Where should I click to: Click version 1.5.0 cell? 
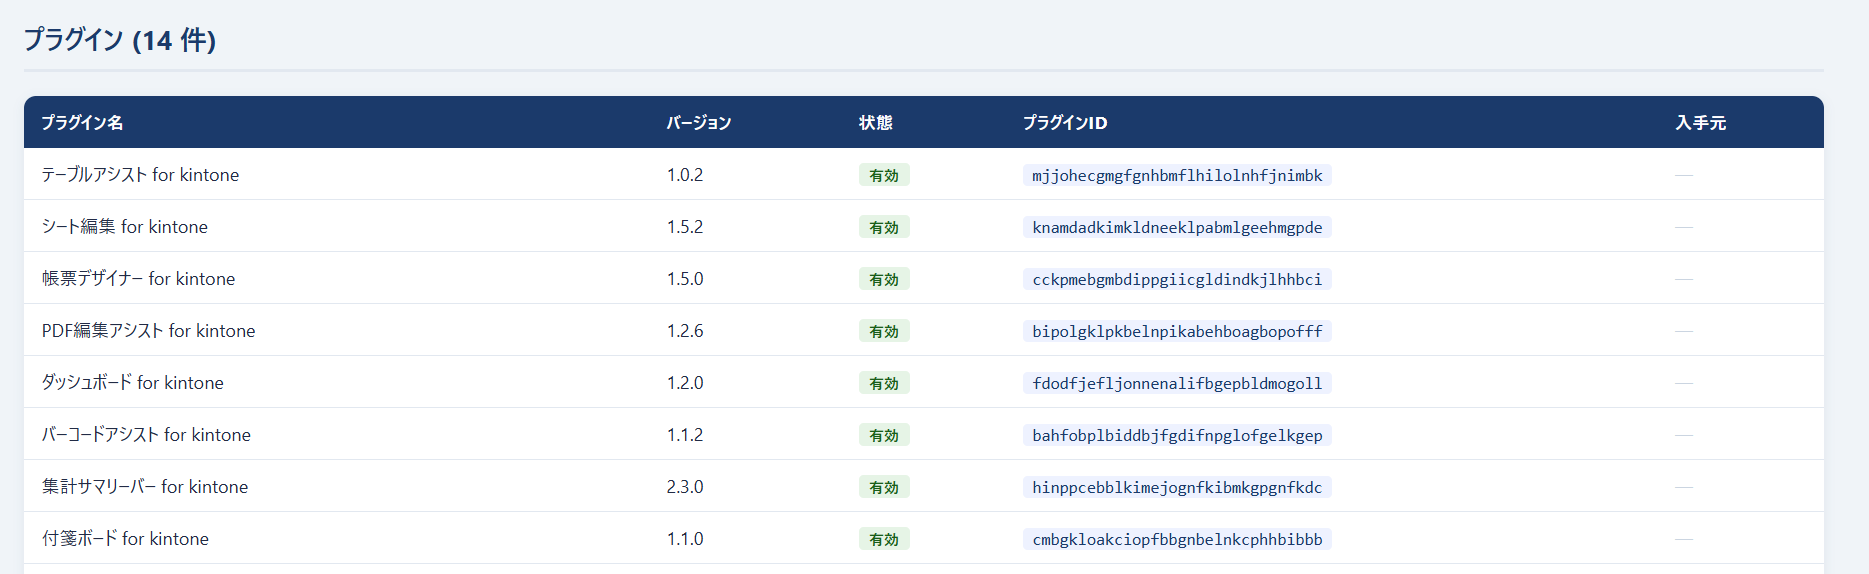[x=685, y=279]
